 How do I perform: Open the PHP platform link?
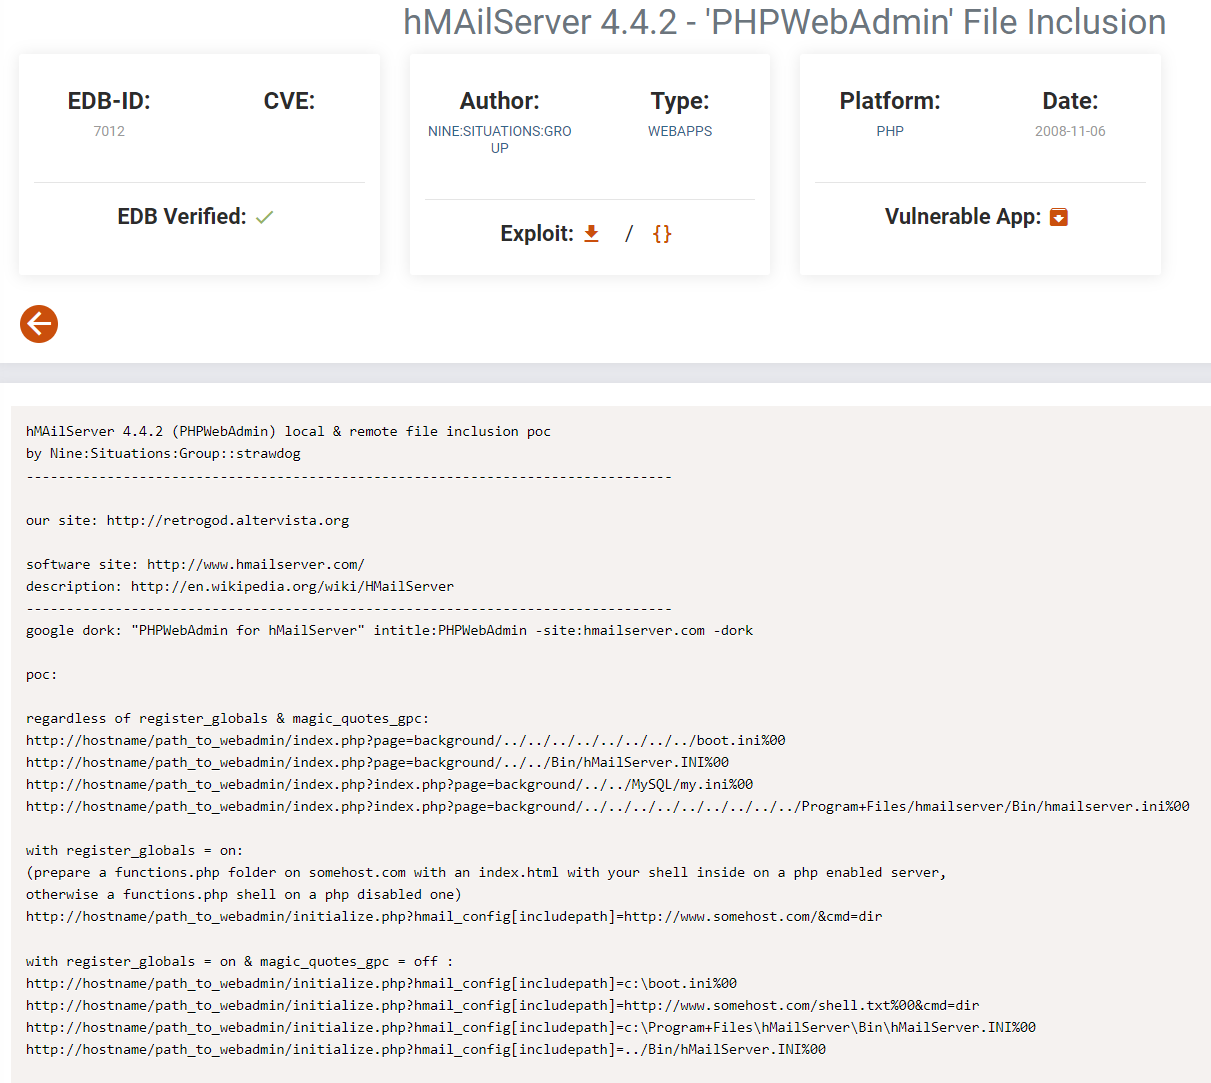(890, 131)
